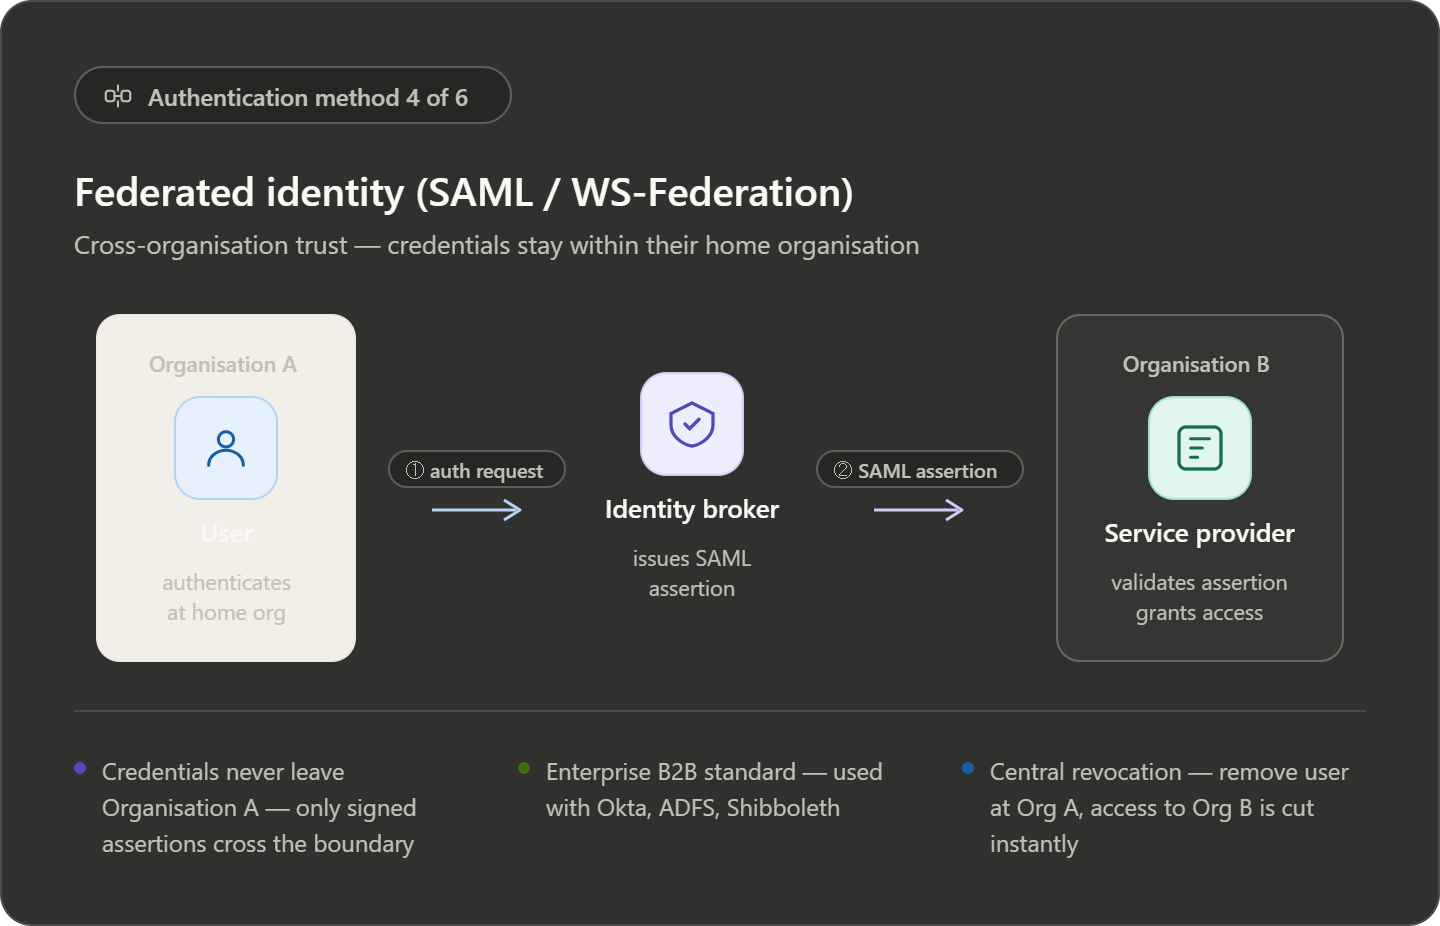Click the validates assertion grants access text
Screen dimensions: 1440x926
tap(1199, 598)
